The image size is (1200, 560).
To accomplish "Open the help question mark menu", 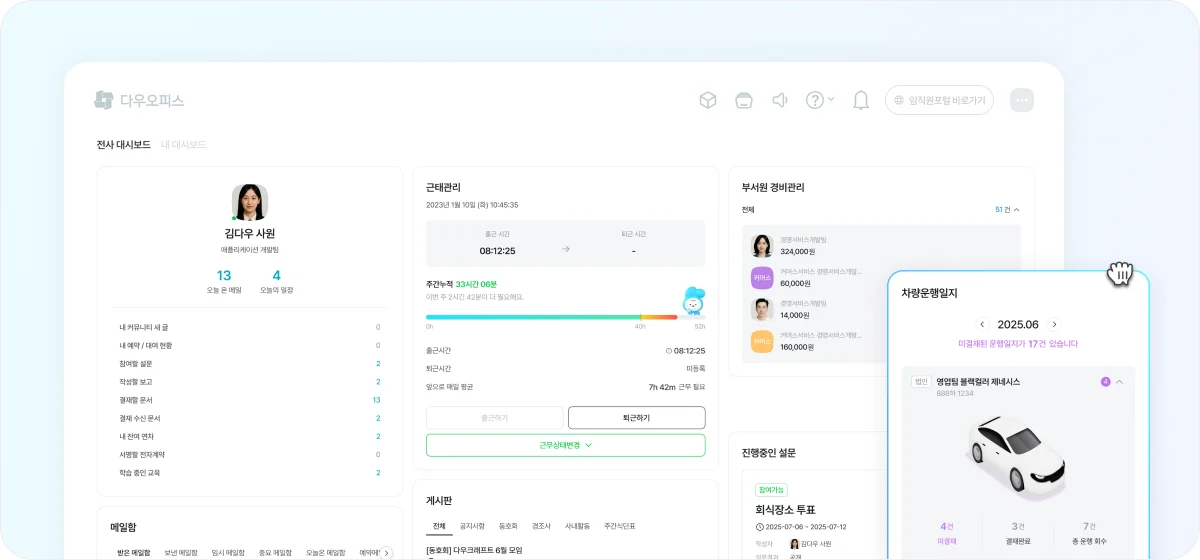I will 819,100.
